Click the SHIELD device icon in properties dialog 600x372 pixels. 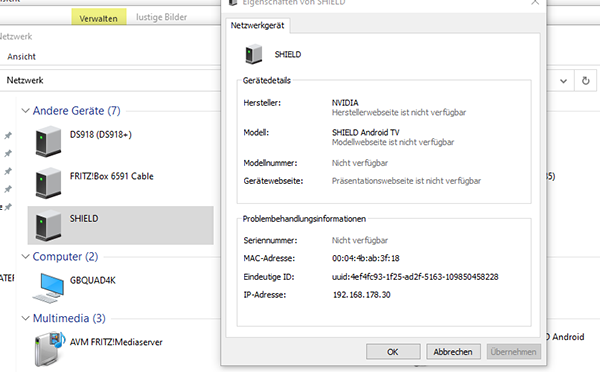click(x=254, y=54)
